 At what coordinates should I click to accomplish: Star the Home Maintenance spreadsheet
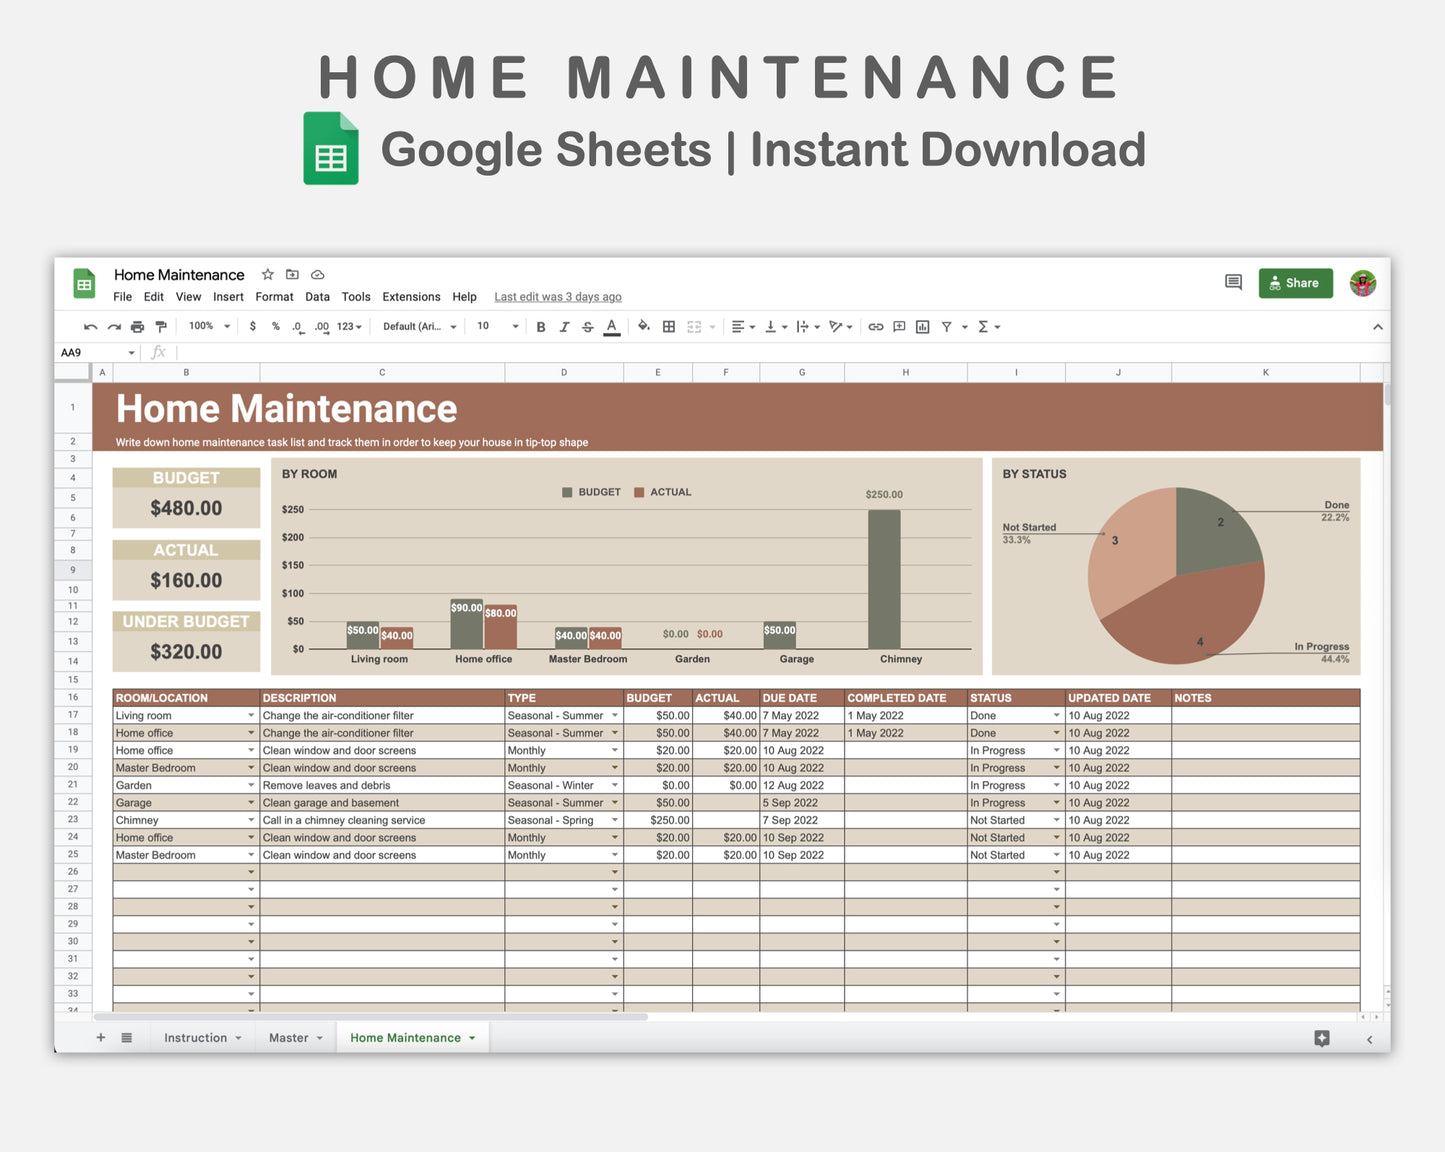point(267,274)
